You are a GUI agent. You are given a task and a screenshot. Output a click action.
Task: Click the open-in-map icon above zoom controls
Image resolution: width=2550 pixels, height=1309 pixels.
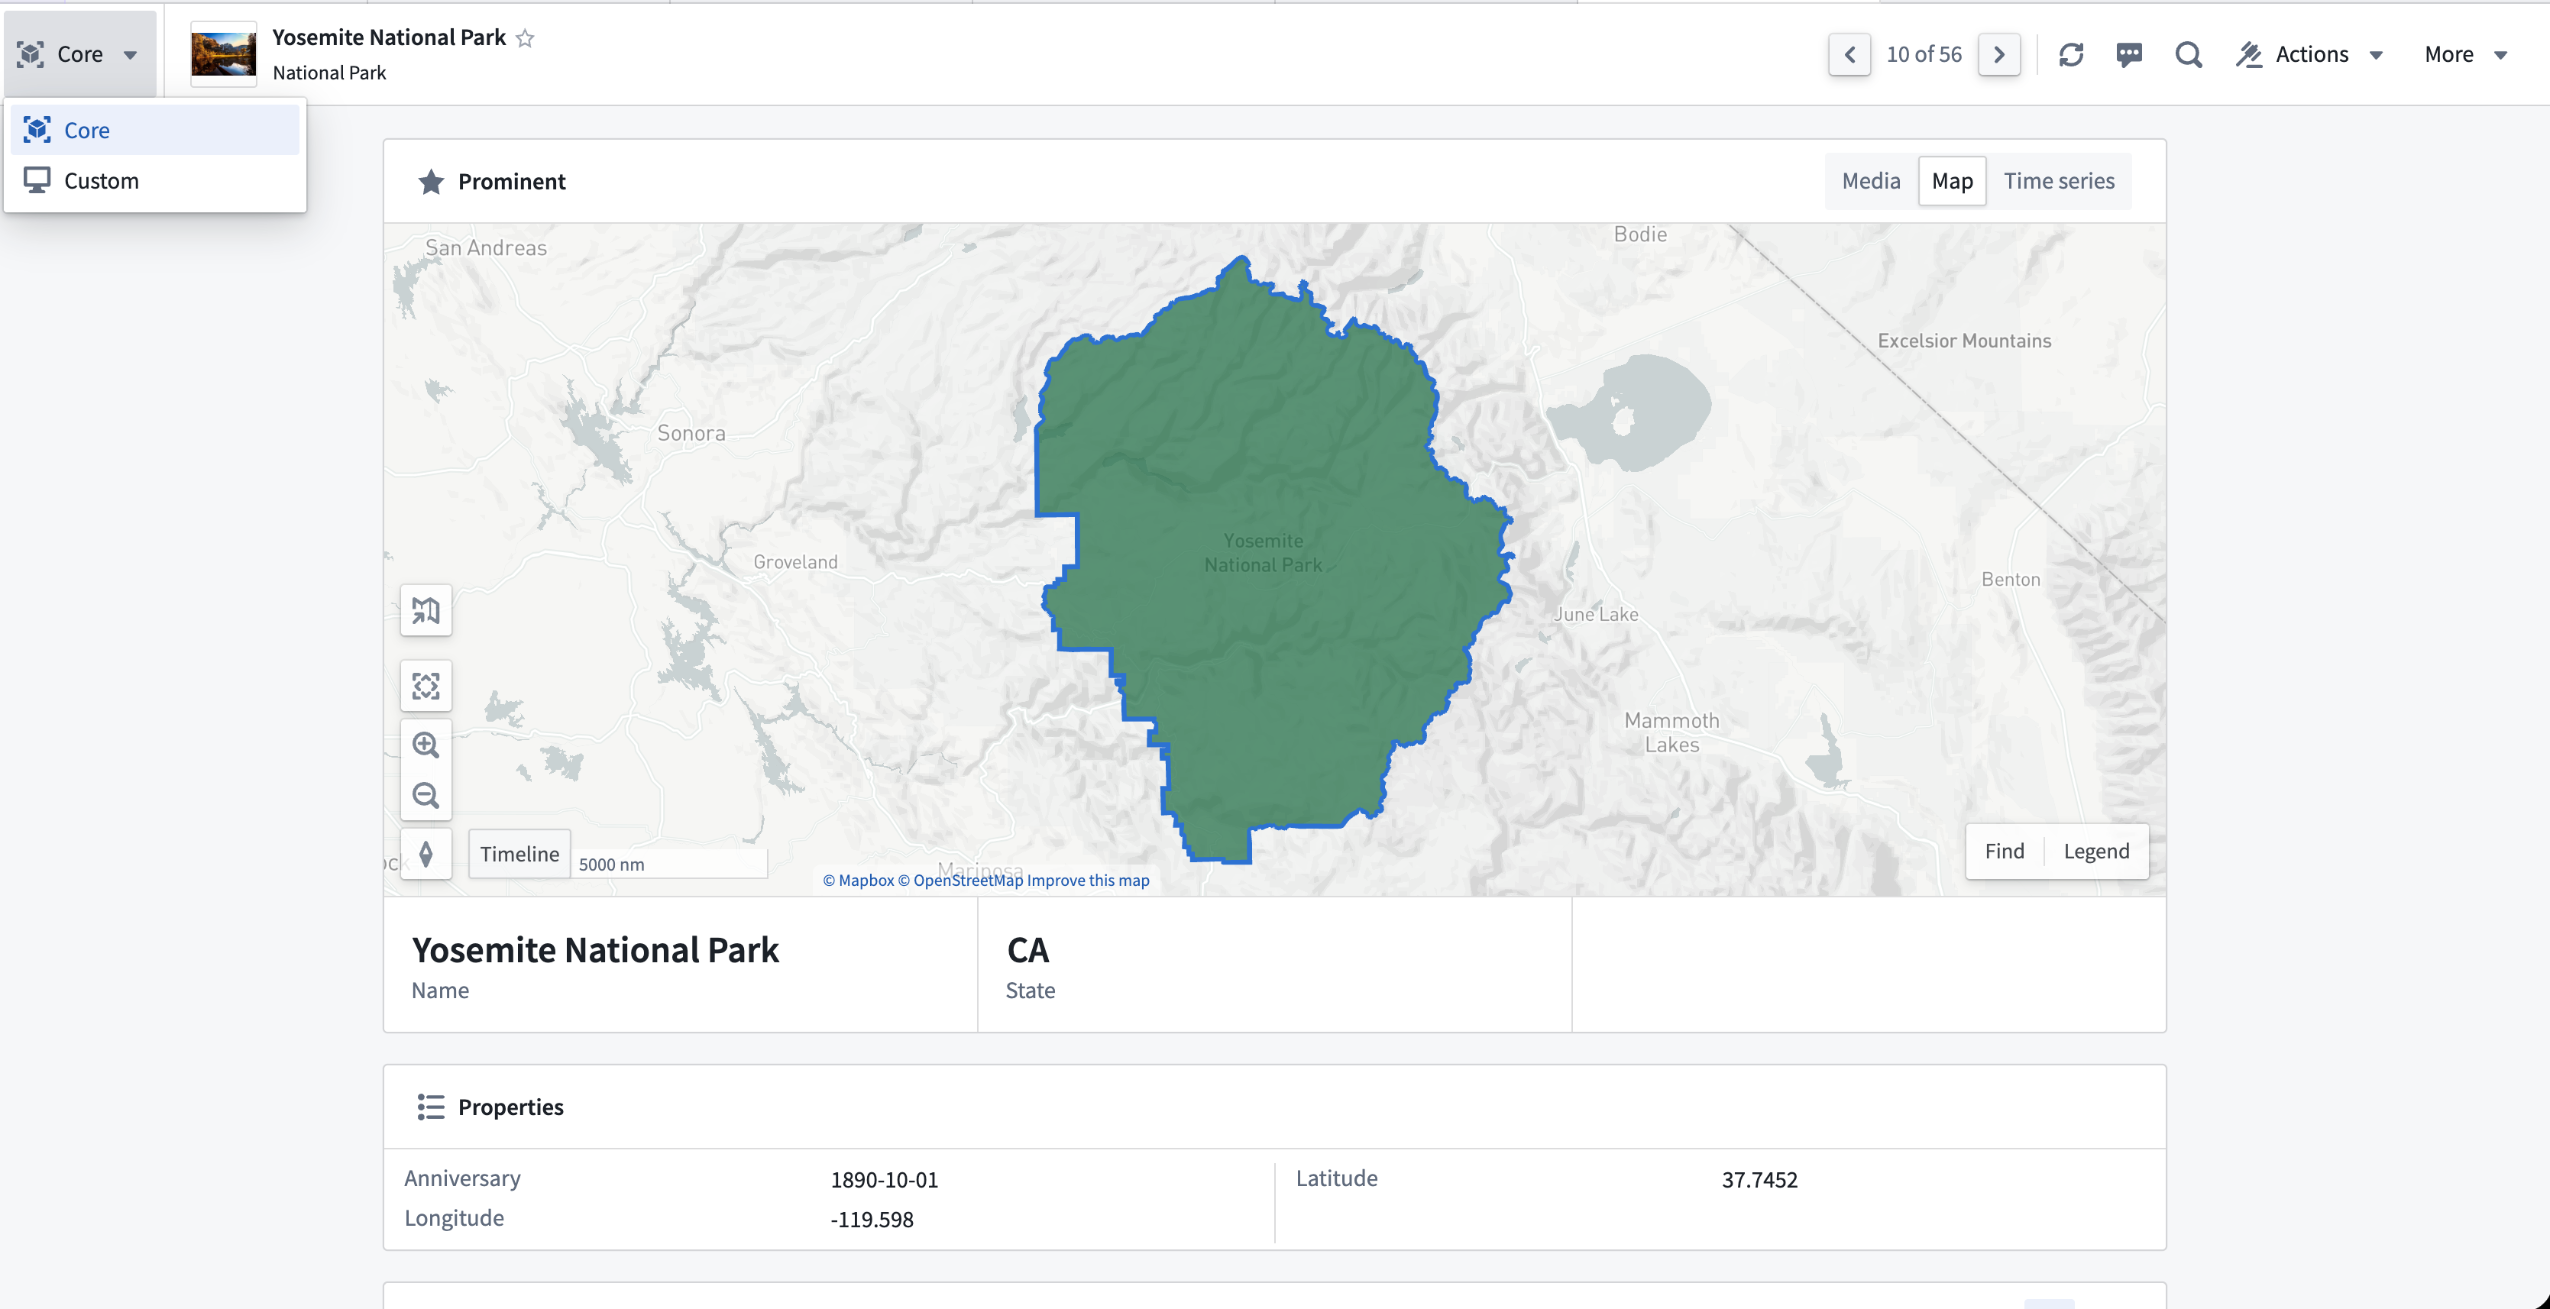(x=426, y=610)
